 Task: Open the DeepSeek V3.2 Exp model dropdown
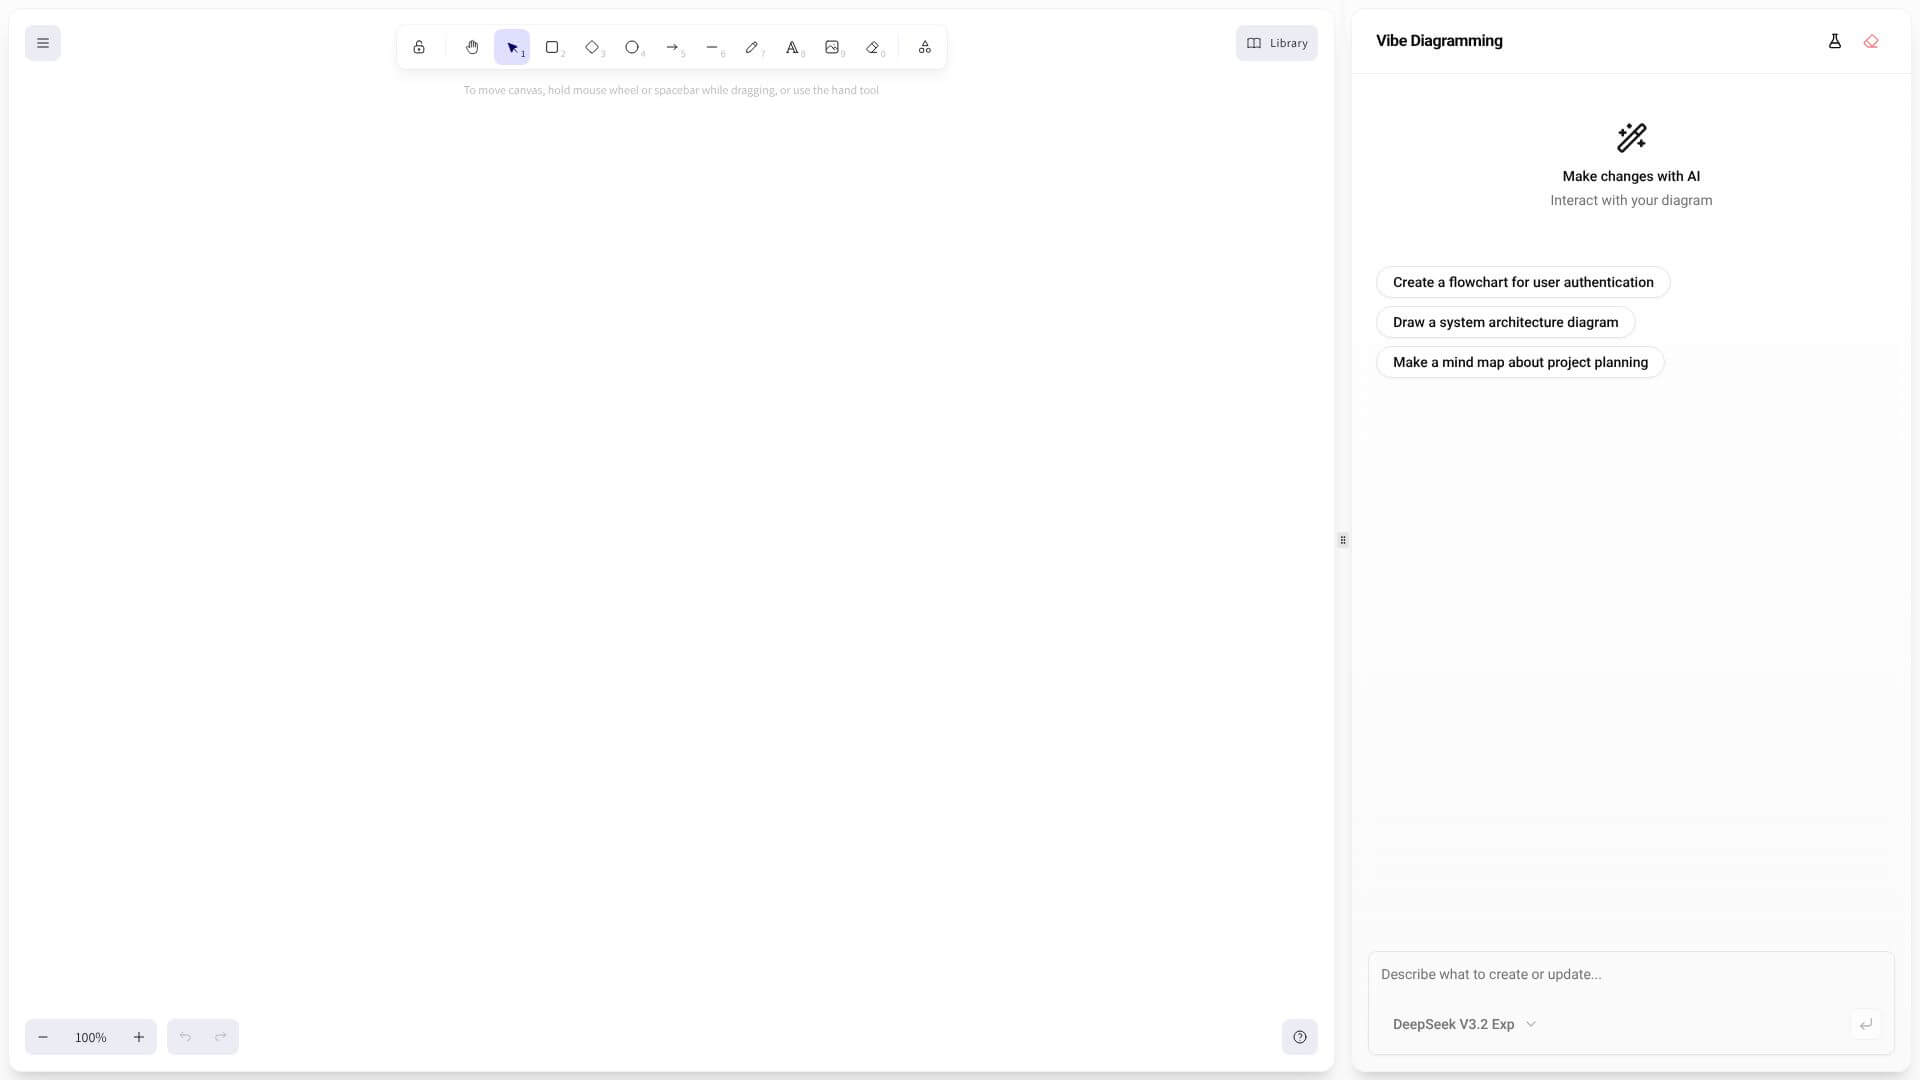point(1465,1024)
